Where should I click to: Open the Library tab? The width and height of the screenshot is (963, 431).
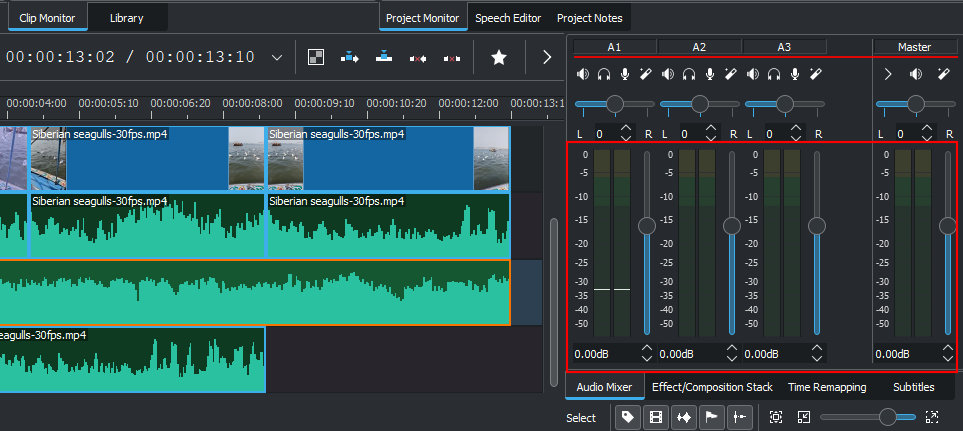126,18
